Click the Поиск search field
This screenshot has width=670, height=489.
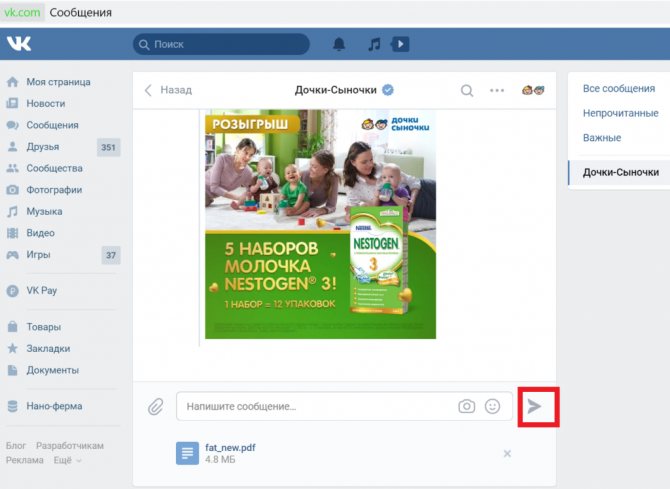coord(221,44)
